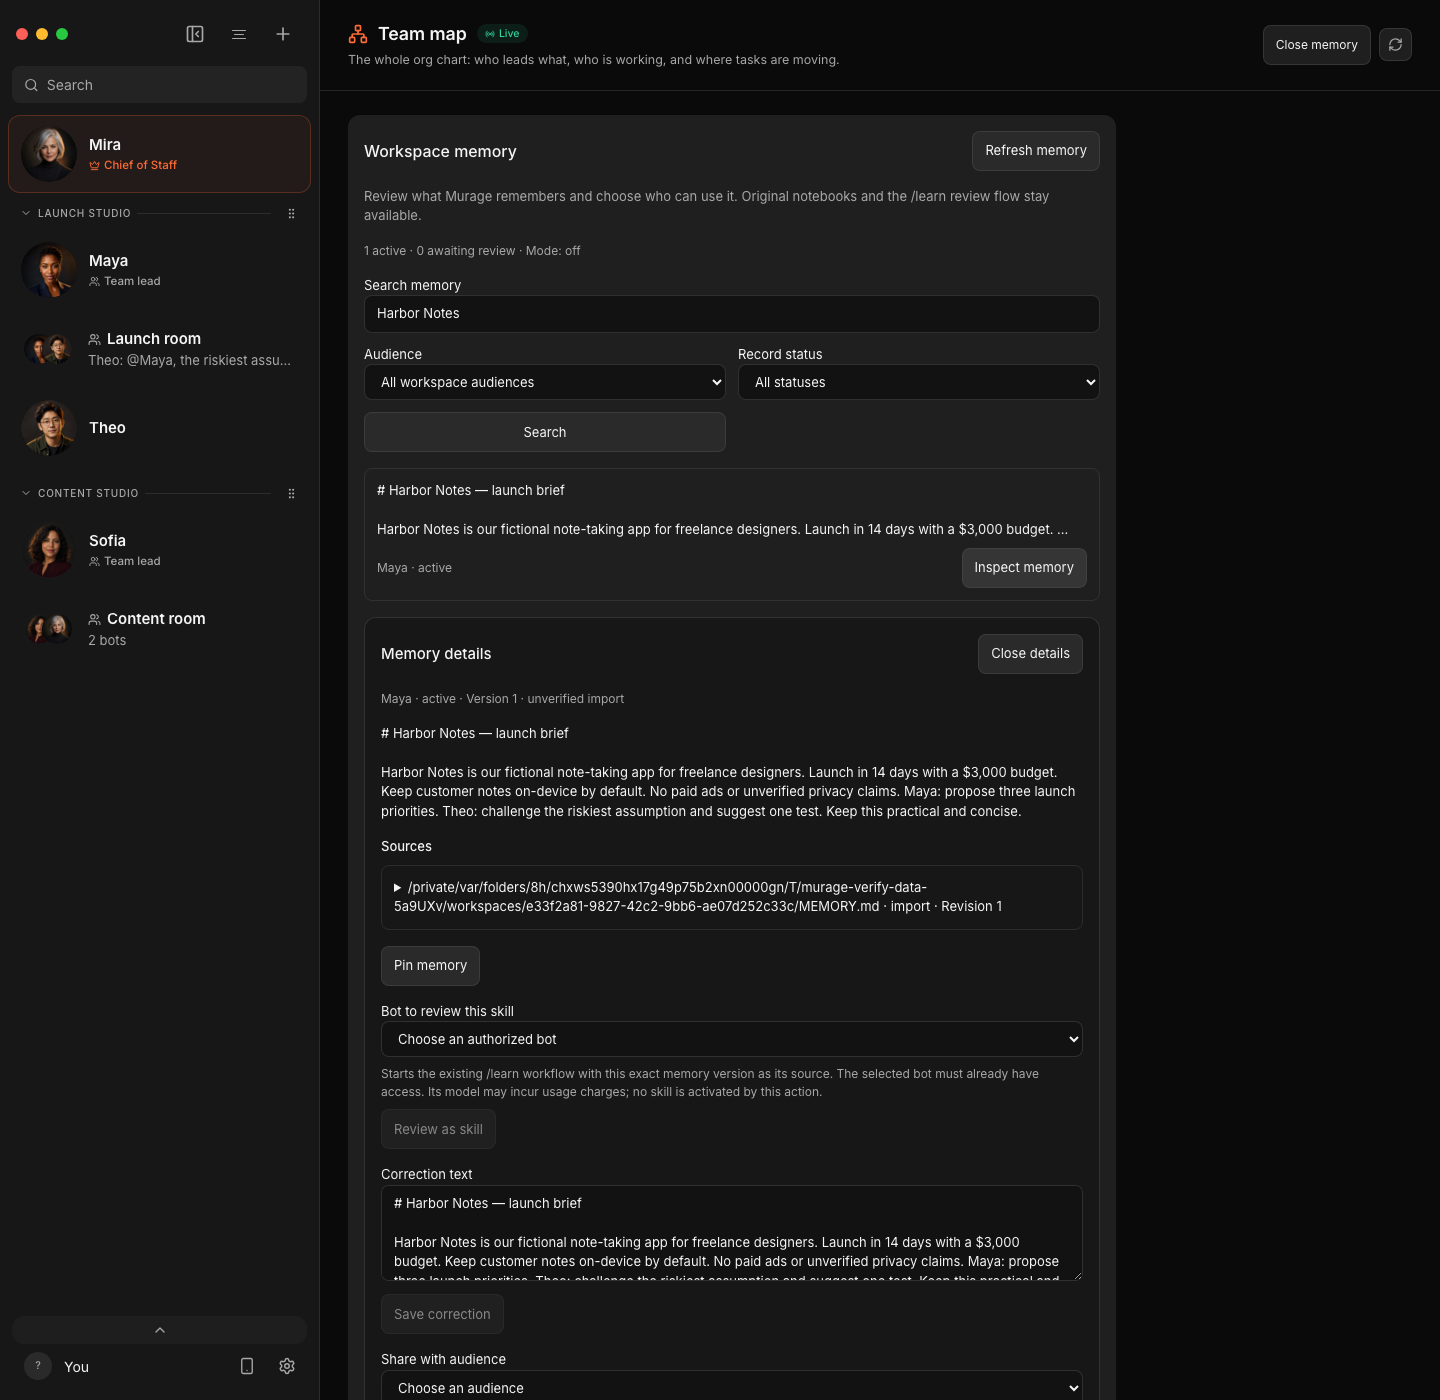Click the Harbor Notes launch brief result title

tap(471, 490)
